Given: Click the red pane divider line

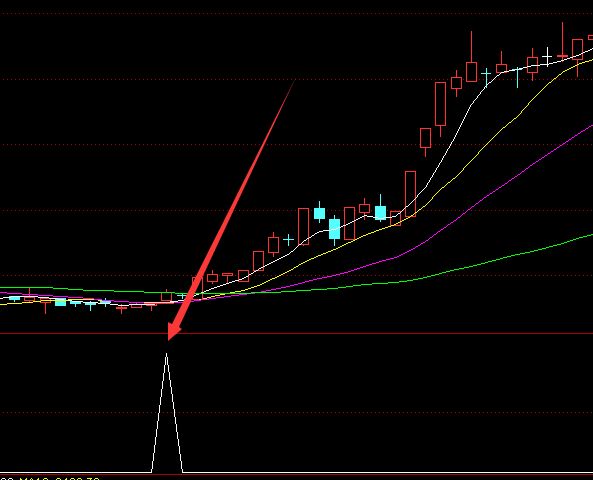Looking at the screenshot, I should 296,333.
